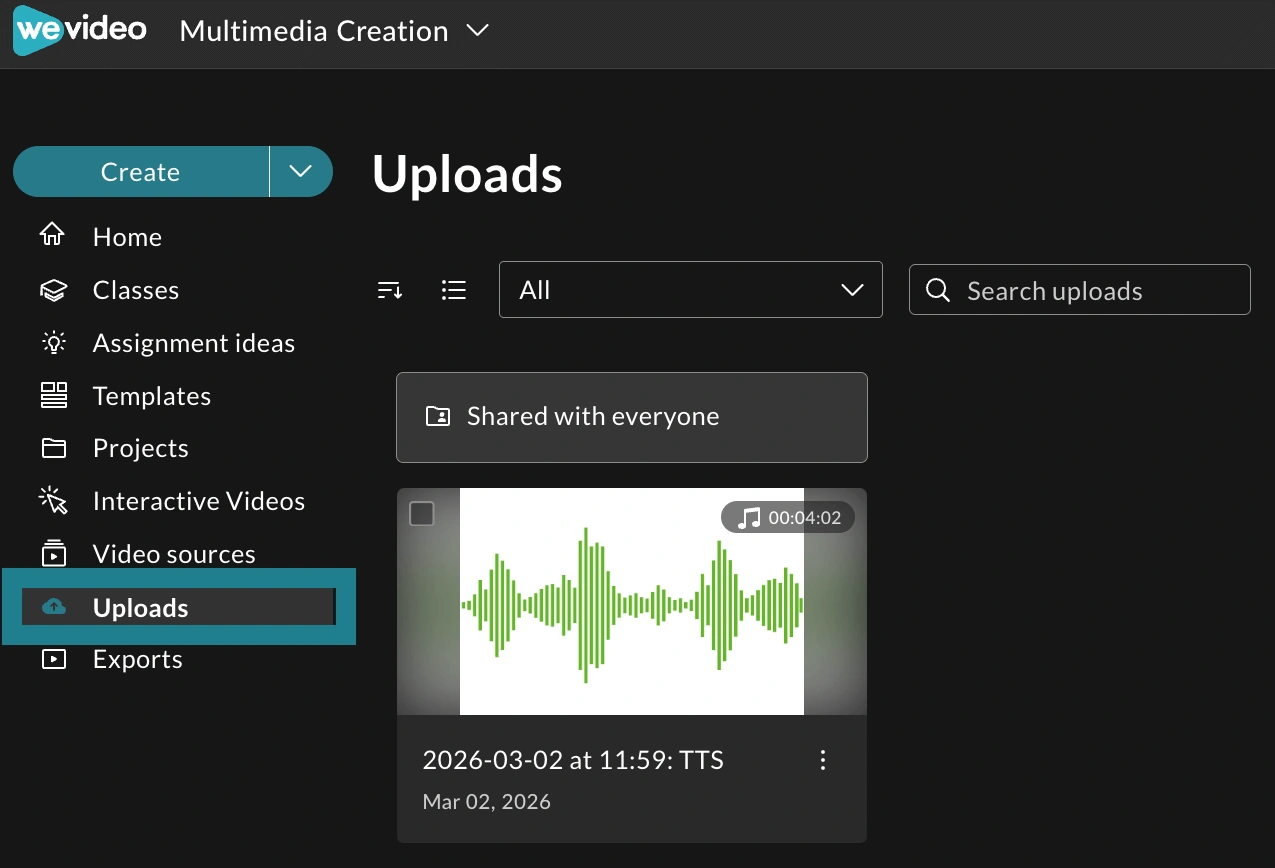Click the Assignment ideas lightbulb icon
The width and height of the screenshot is (1275, 868).
(53, 343)
